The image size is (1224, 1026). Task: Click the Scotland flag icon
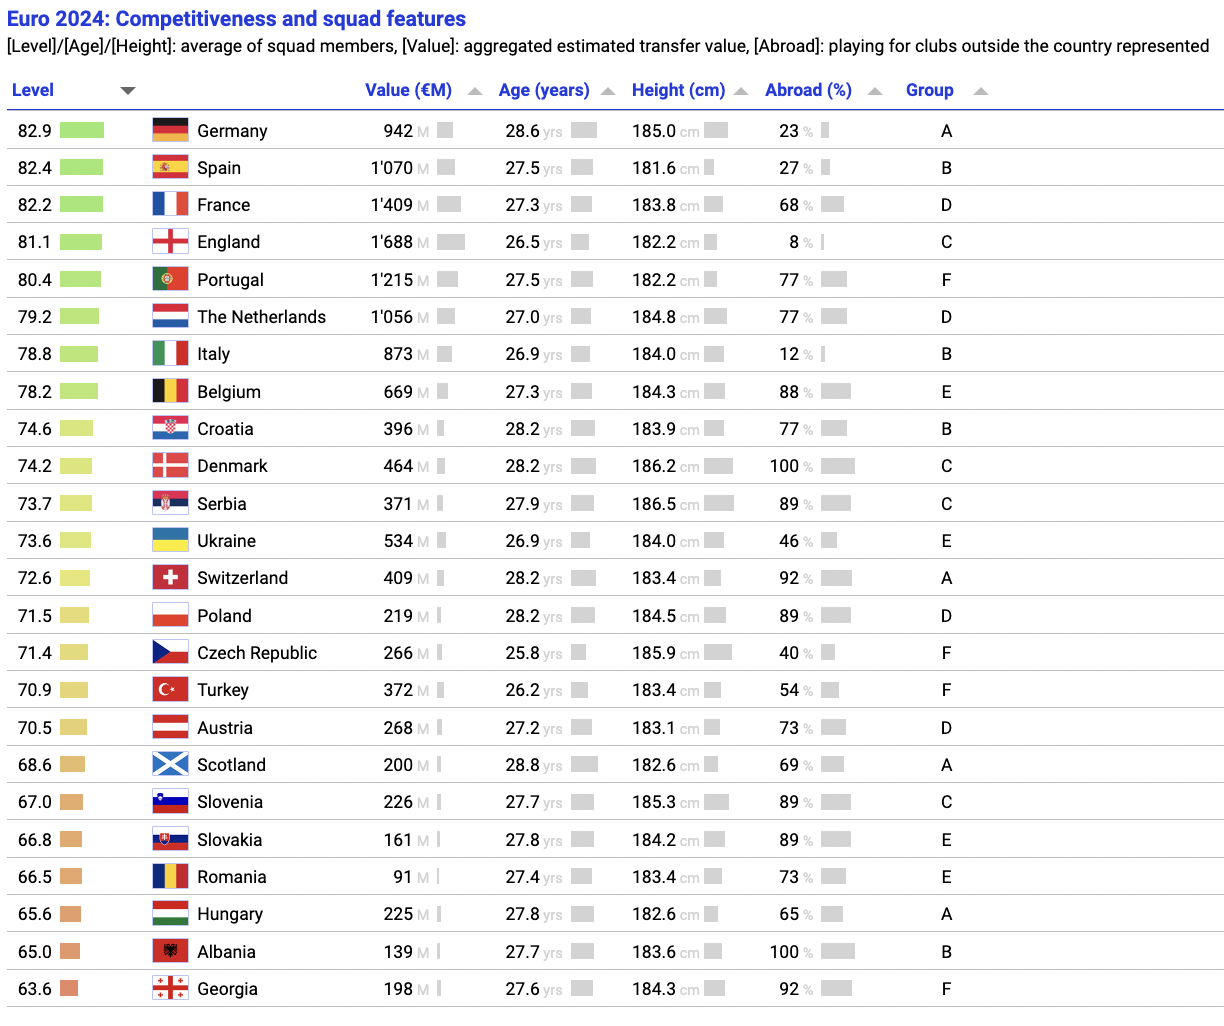(170, 764)
